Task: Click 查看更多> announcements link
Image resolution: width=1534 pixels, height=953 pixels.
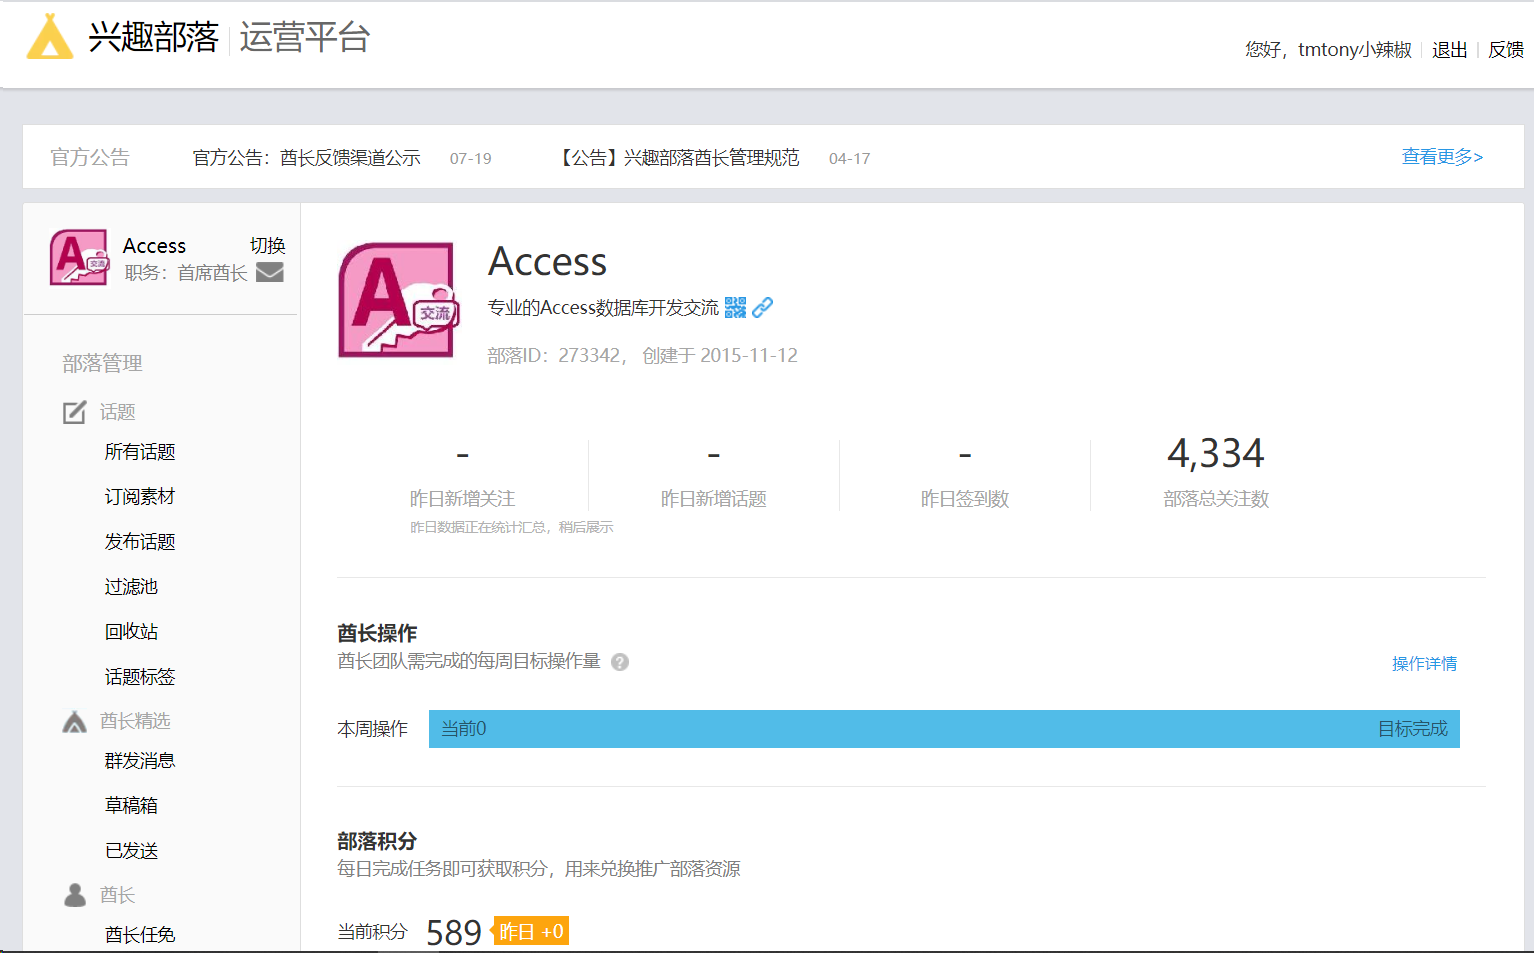Action: tap(1442, 157)
